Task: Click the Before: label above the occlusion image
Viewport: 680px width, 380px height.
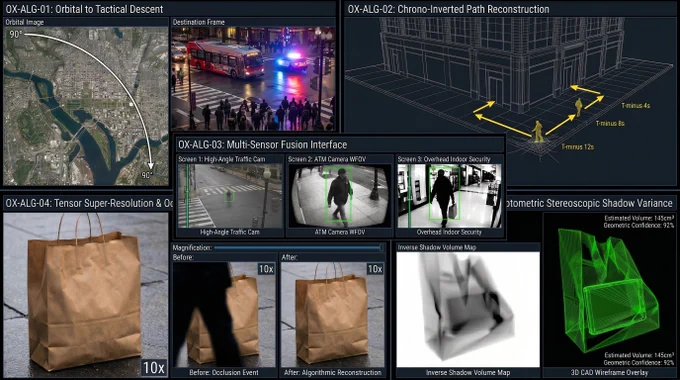Action: coord(183,257)
